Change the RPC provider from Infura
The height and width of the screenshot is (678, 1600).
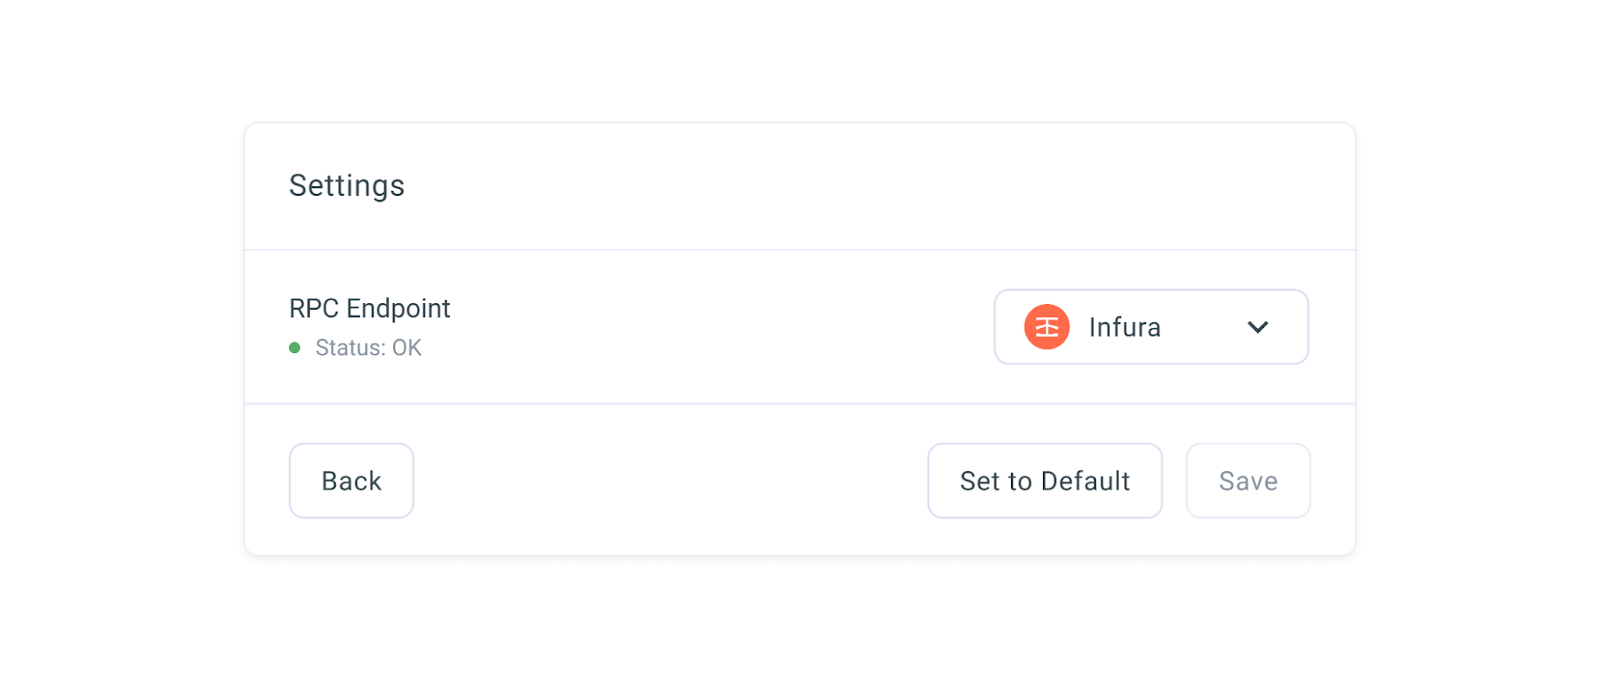(1151, 327)
